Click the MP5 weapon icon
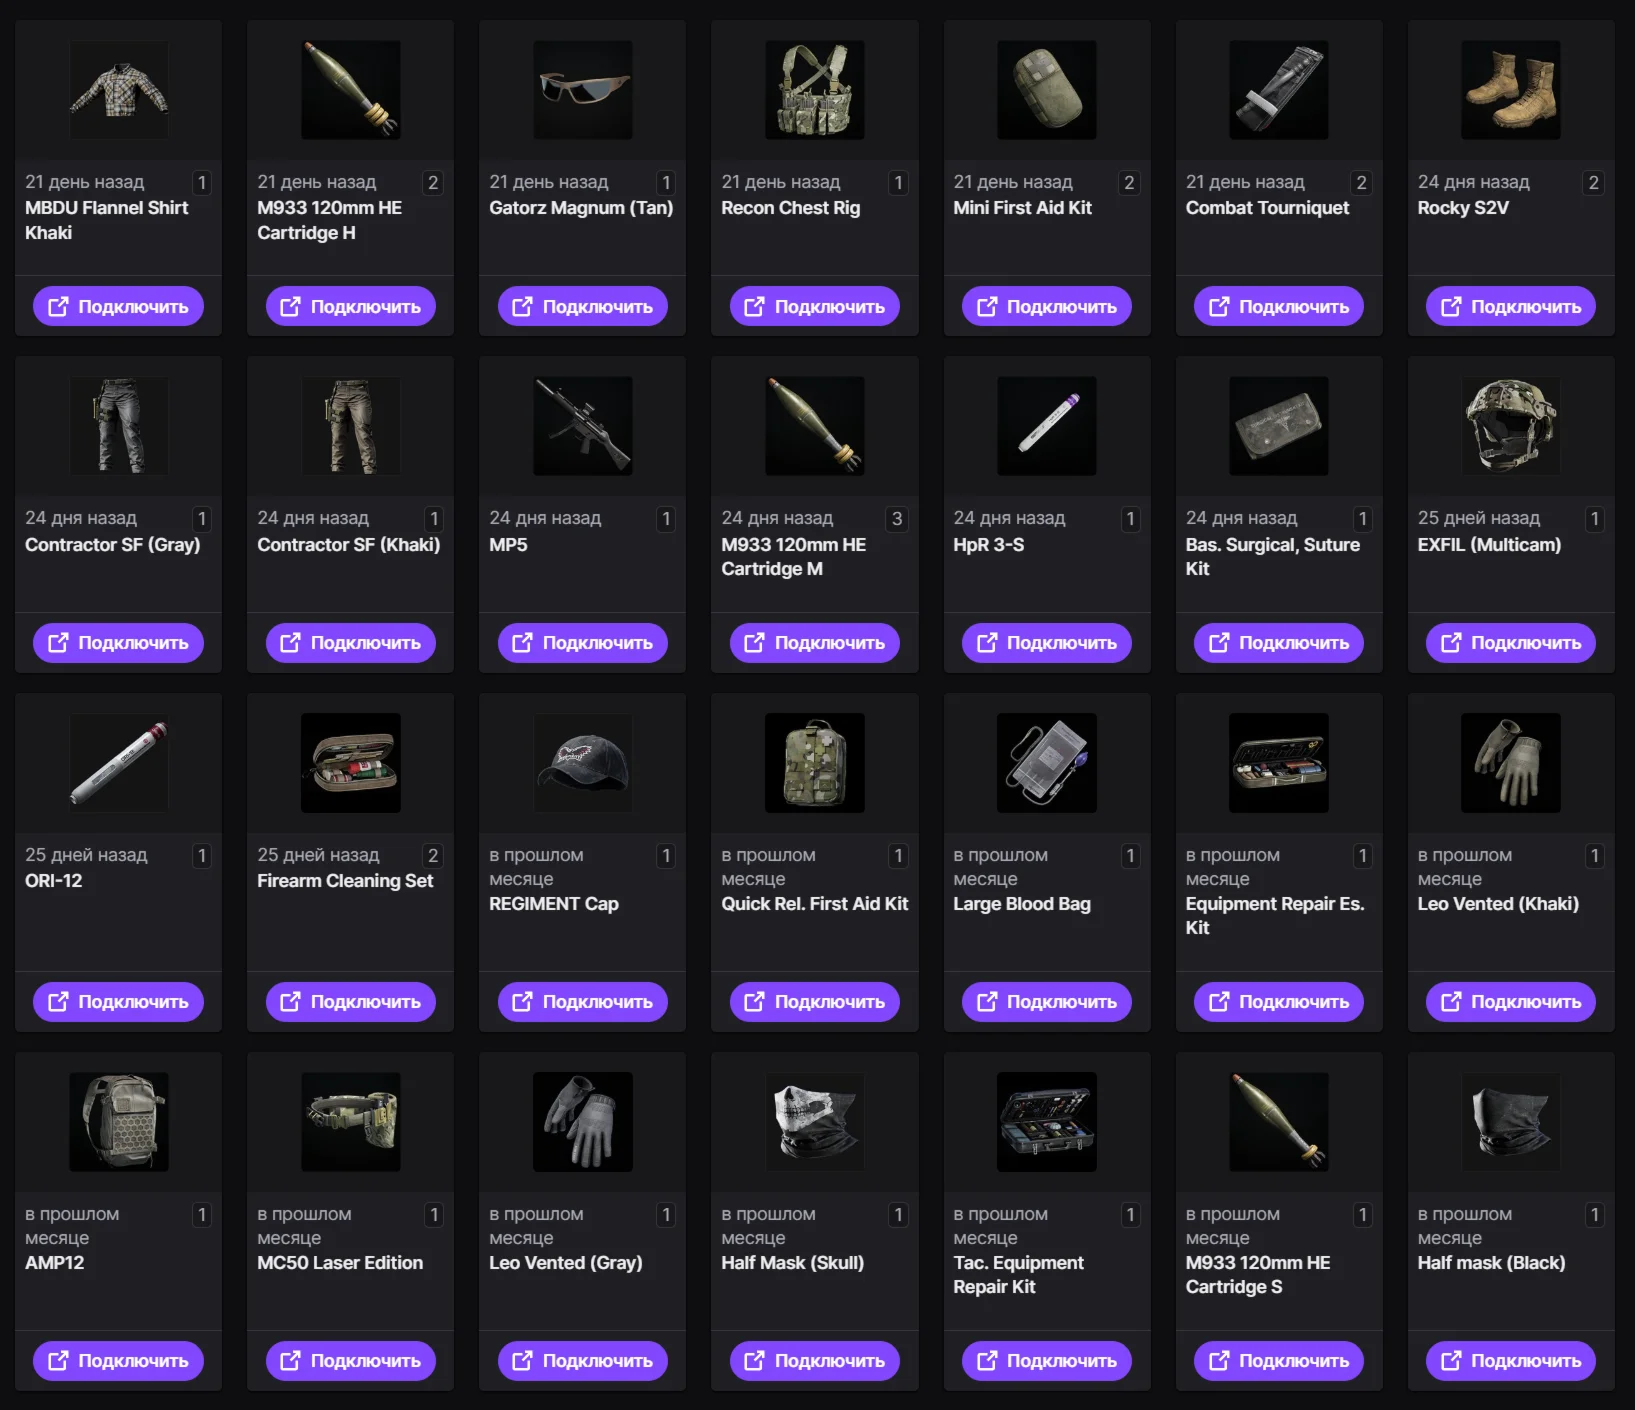 click(583, 426)
